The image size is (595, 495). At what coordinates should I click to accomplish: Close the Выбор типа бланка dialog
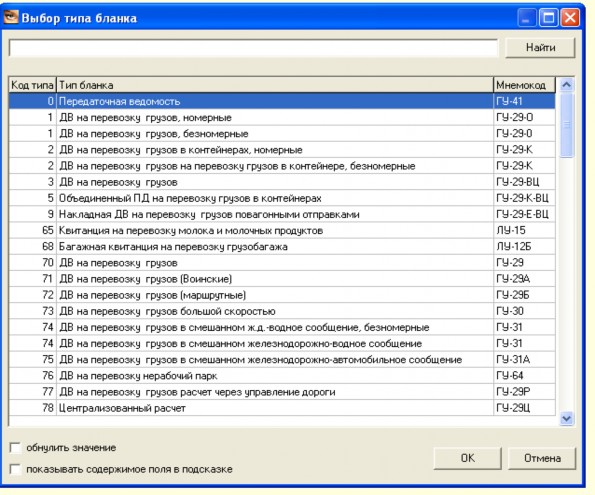pyautogui.click(x=570, y=17)
